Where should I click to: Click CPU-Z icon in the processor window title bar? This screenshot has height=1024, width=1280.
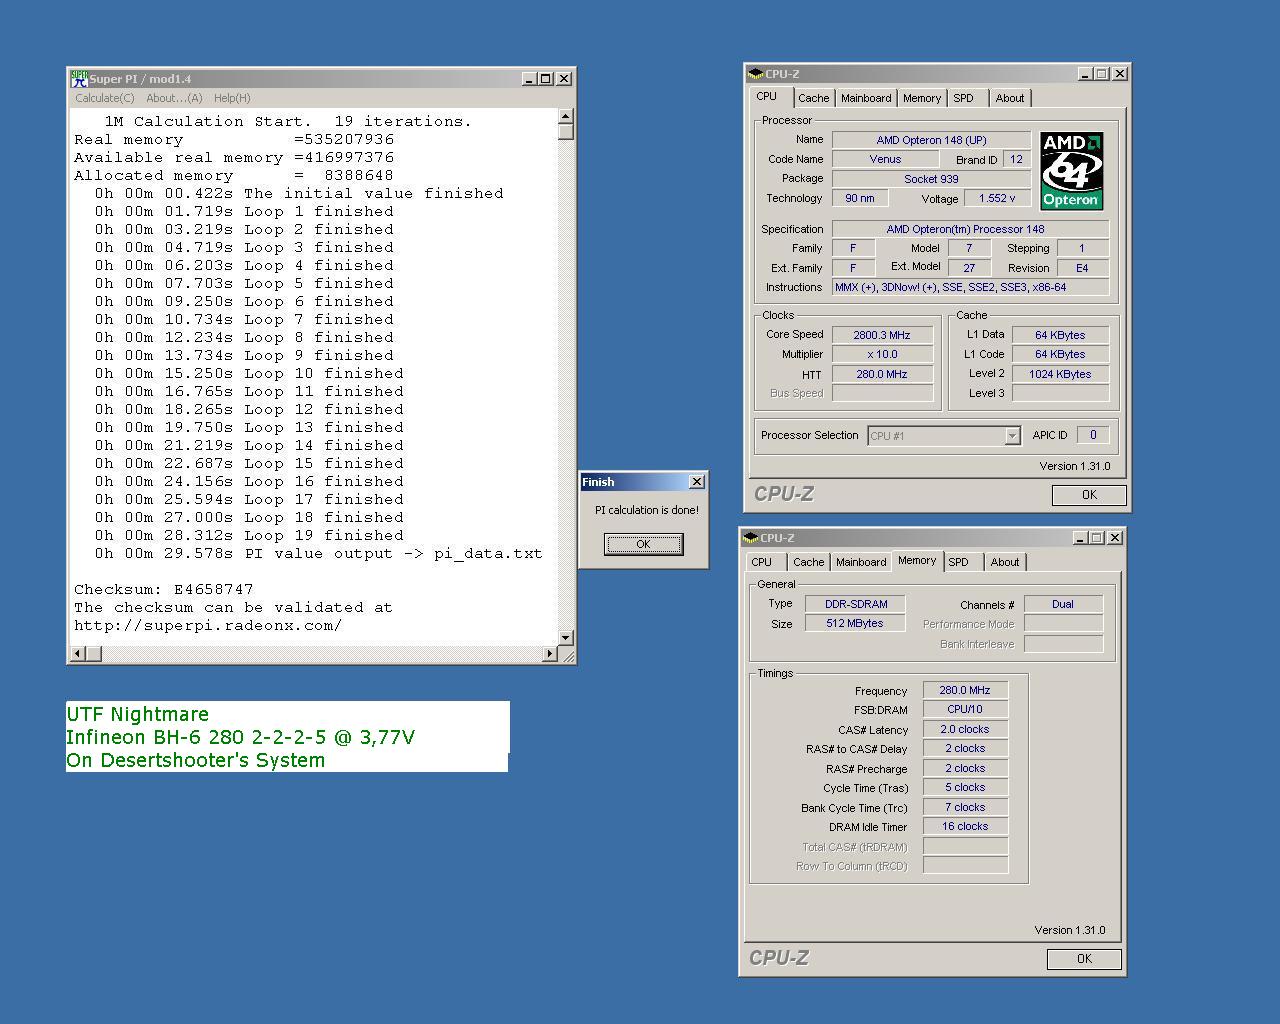tap(756, 74)
